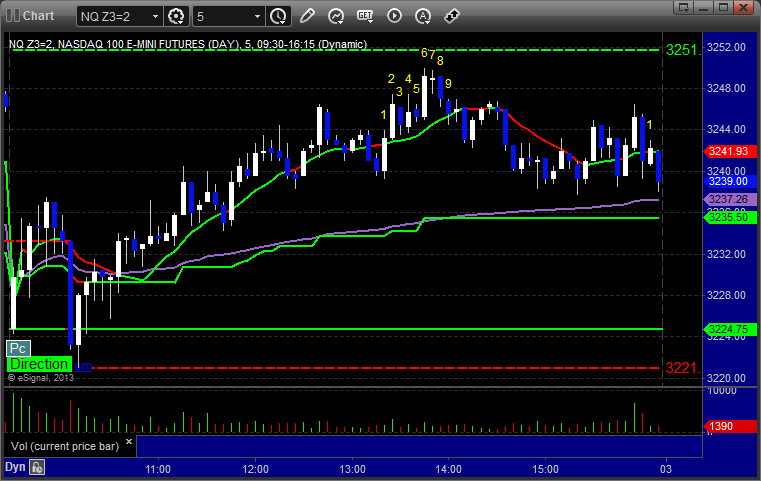The image size is (761, 481).
Task: Start bar replay with the play icon
Action: [394, 16]
